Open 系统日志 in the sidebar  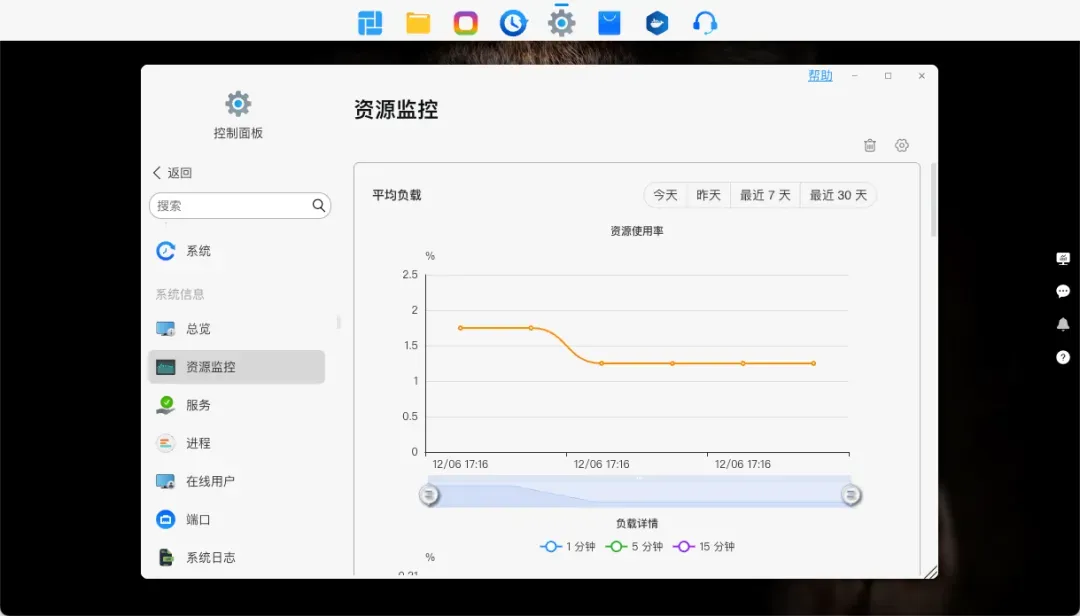pos(210,558)
